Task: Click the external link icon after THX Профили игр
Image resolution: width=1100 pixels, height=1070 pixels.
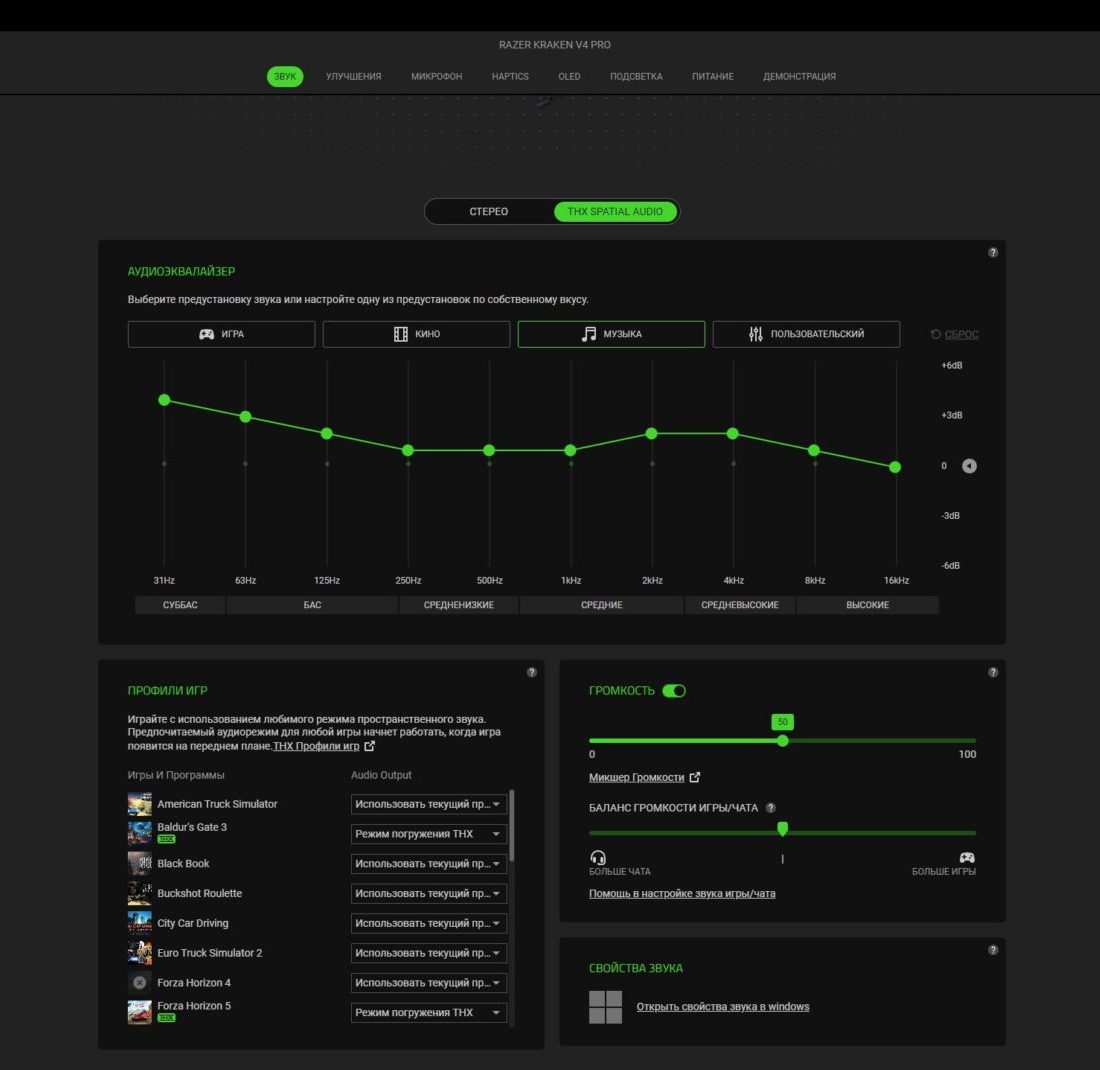Action: (x=370, y=746)
